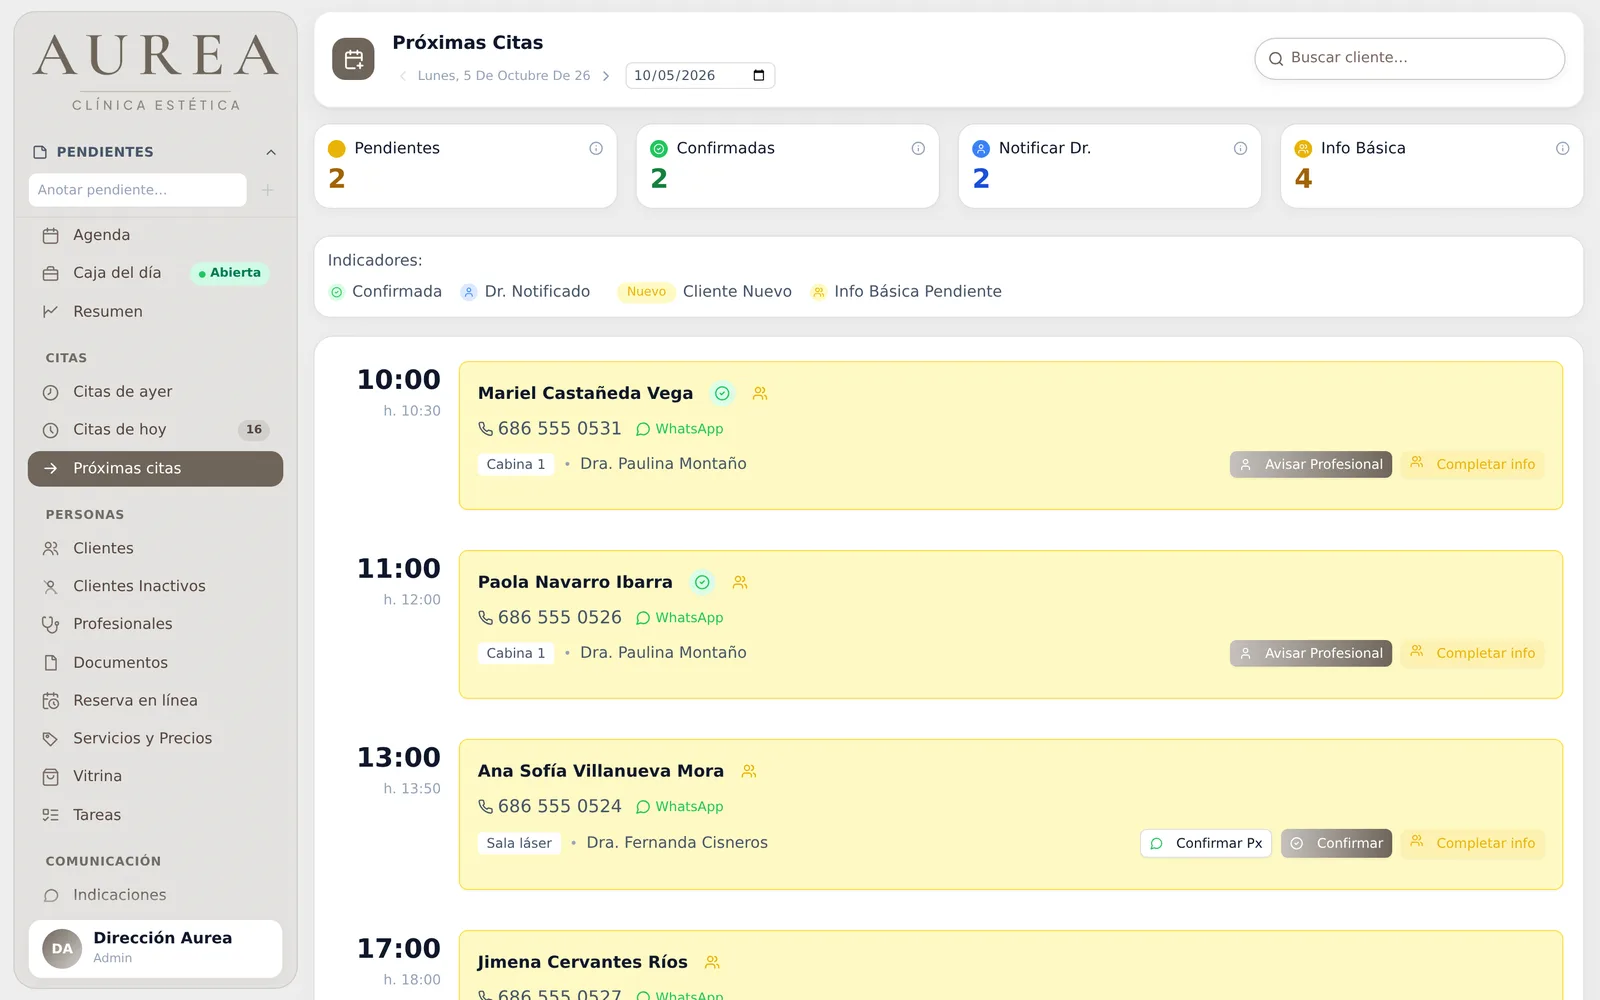Open Caja del día section

(155, 273)
